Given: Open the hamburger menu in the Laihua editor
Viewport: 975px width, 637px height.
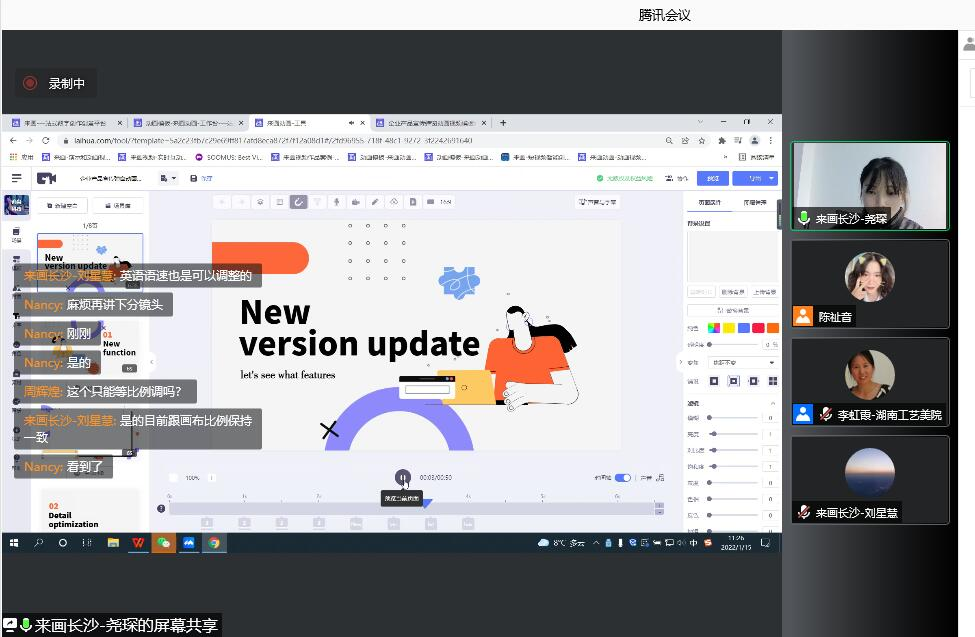Looking at the screenshot, I should (16, 178).
